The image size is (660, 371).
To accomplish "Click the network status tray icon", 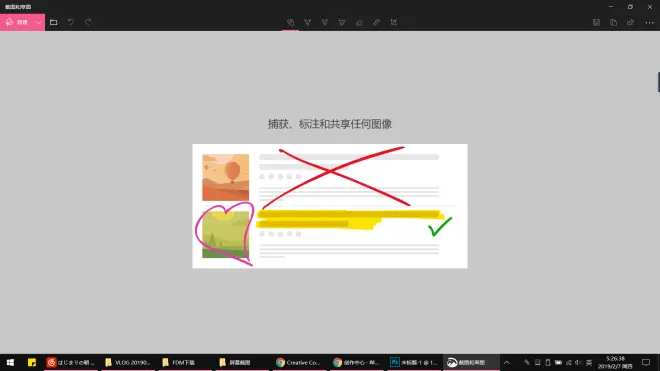I will (569, 363).
